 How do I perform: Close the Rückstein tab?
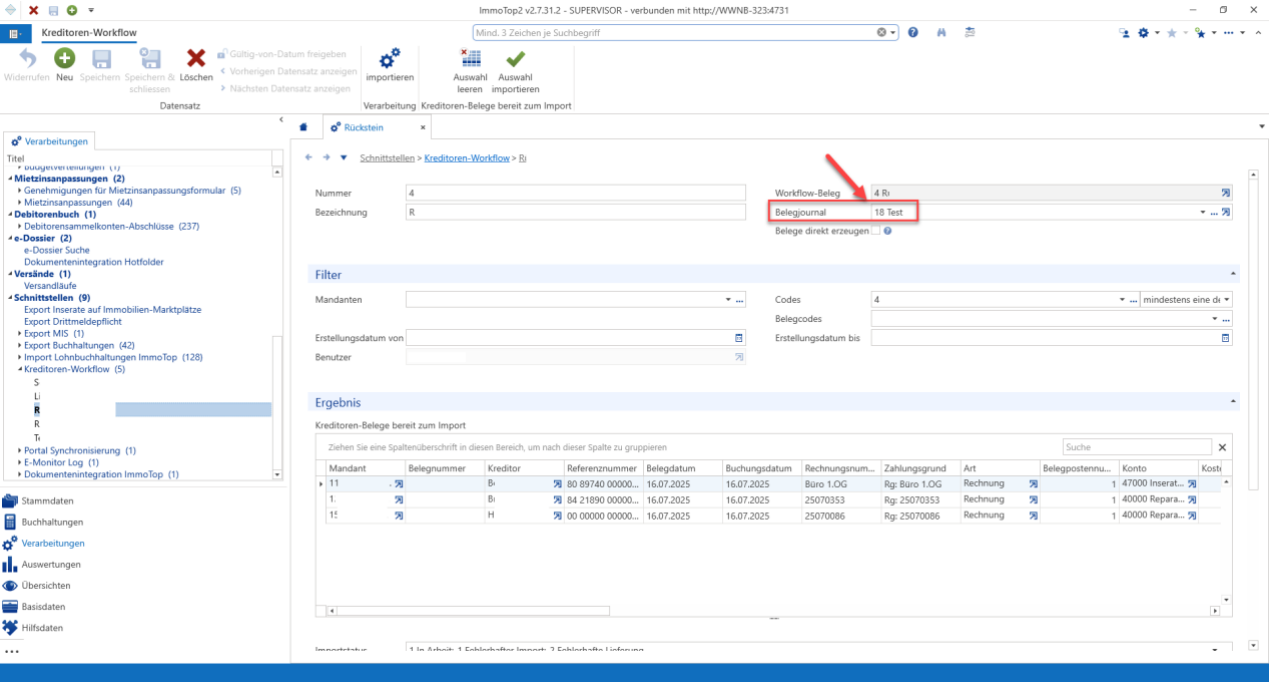[423, 128]
